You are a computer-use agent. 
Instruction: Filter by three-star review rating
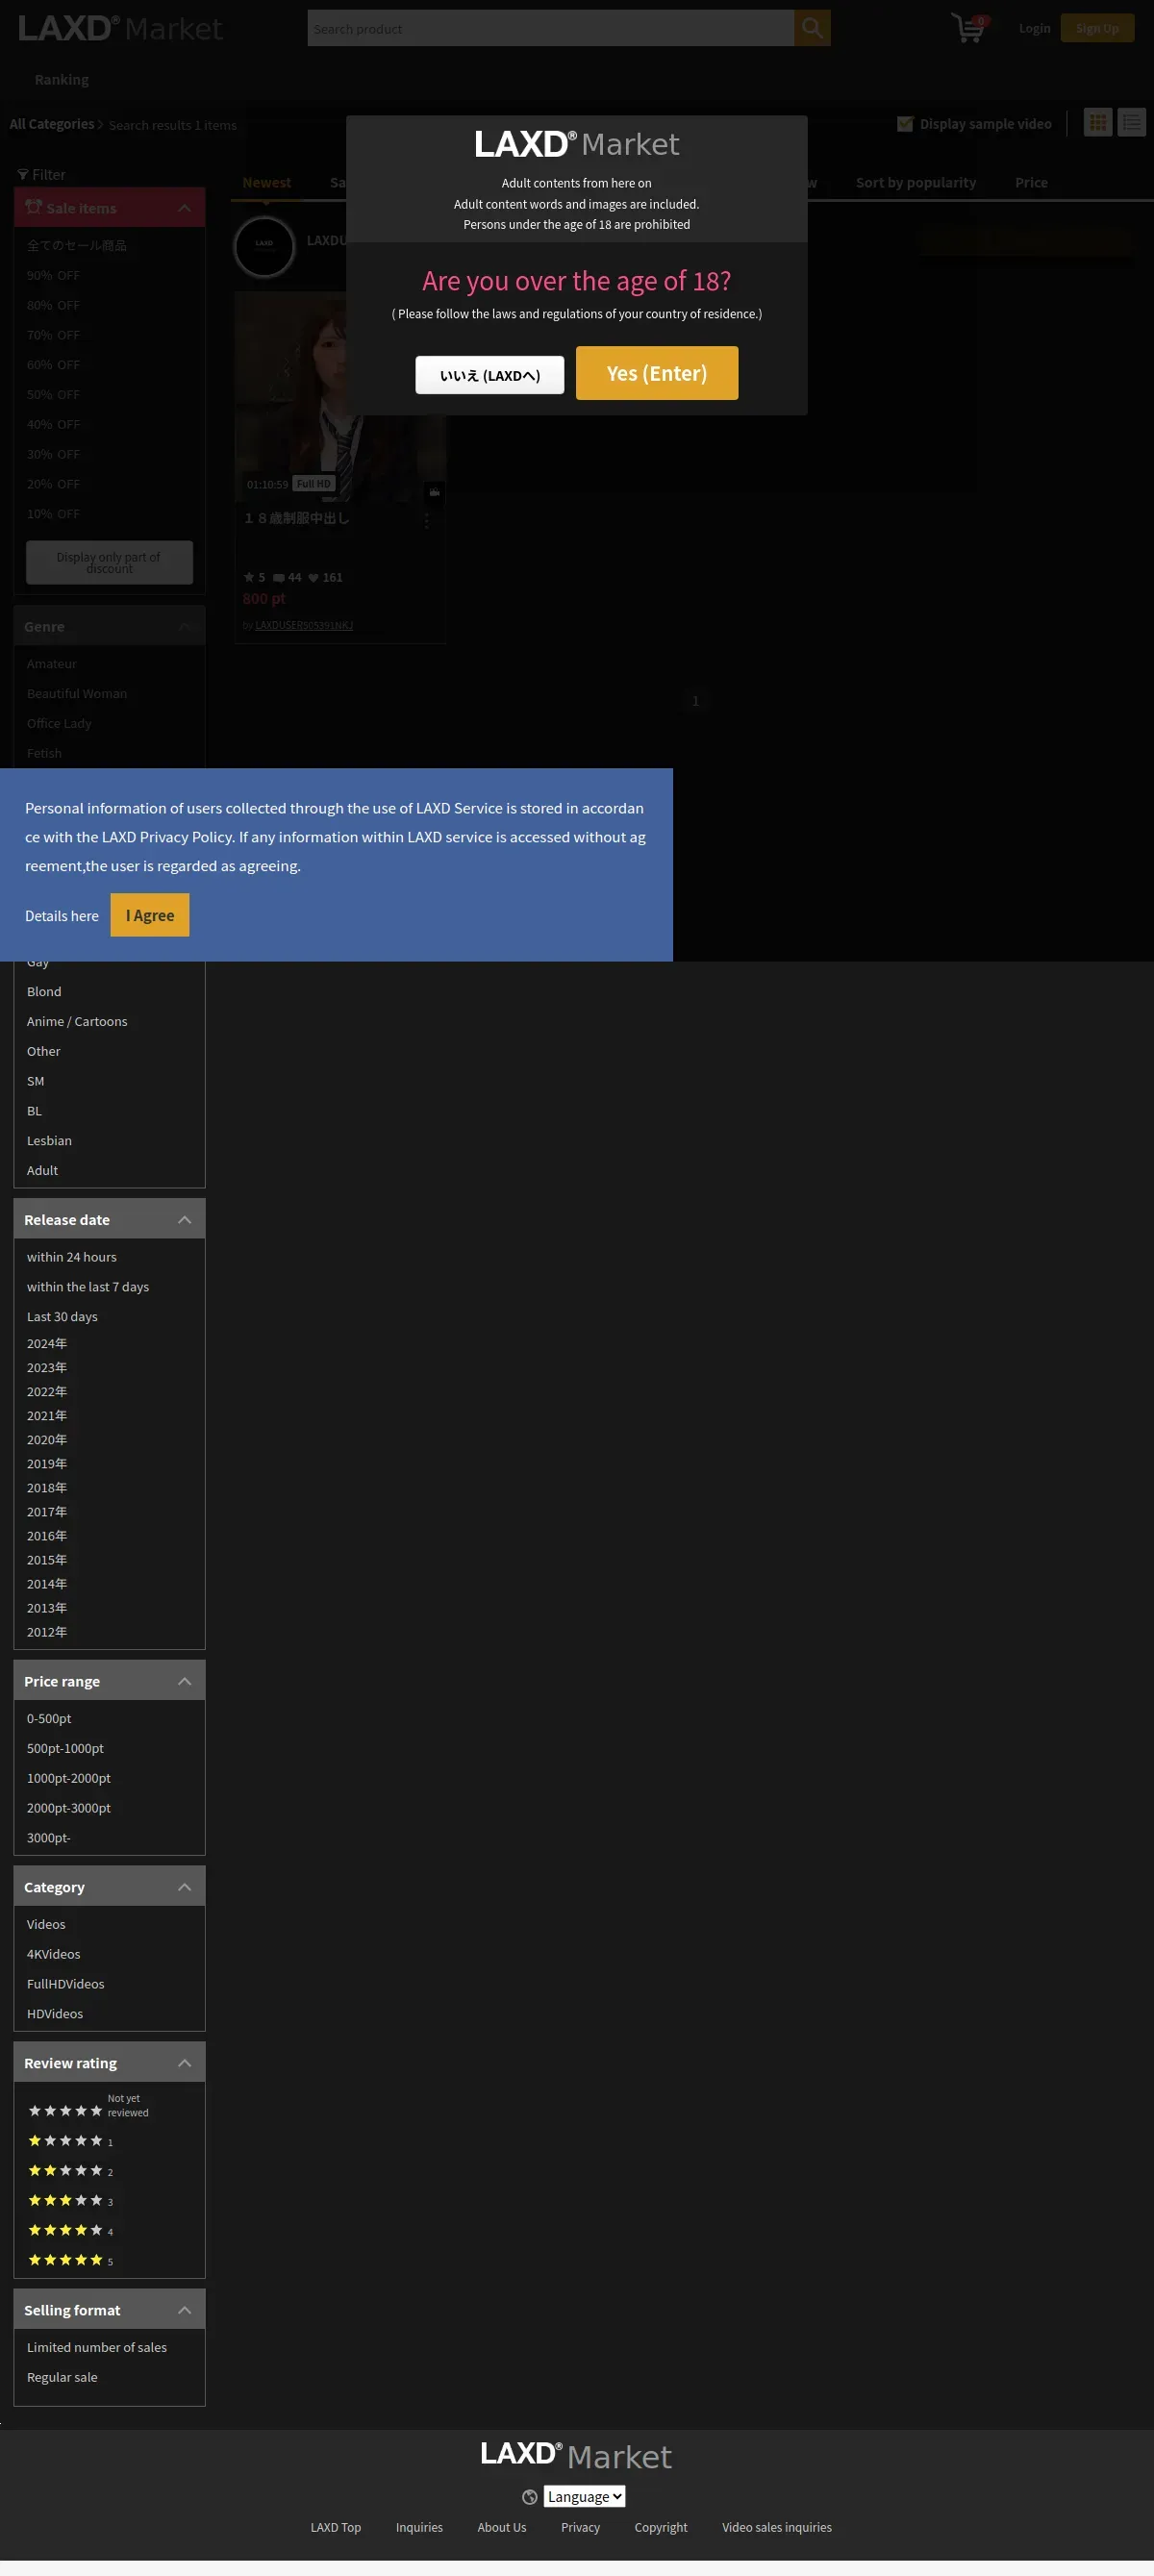pyautogui.click(x=70, y=2200)
